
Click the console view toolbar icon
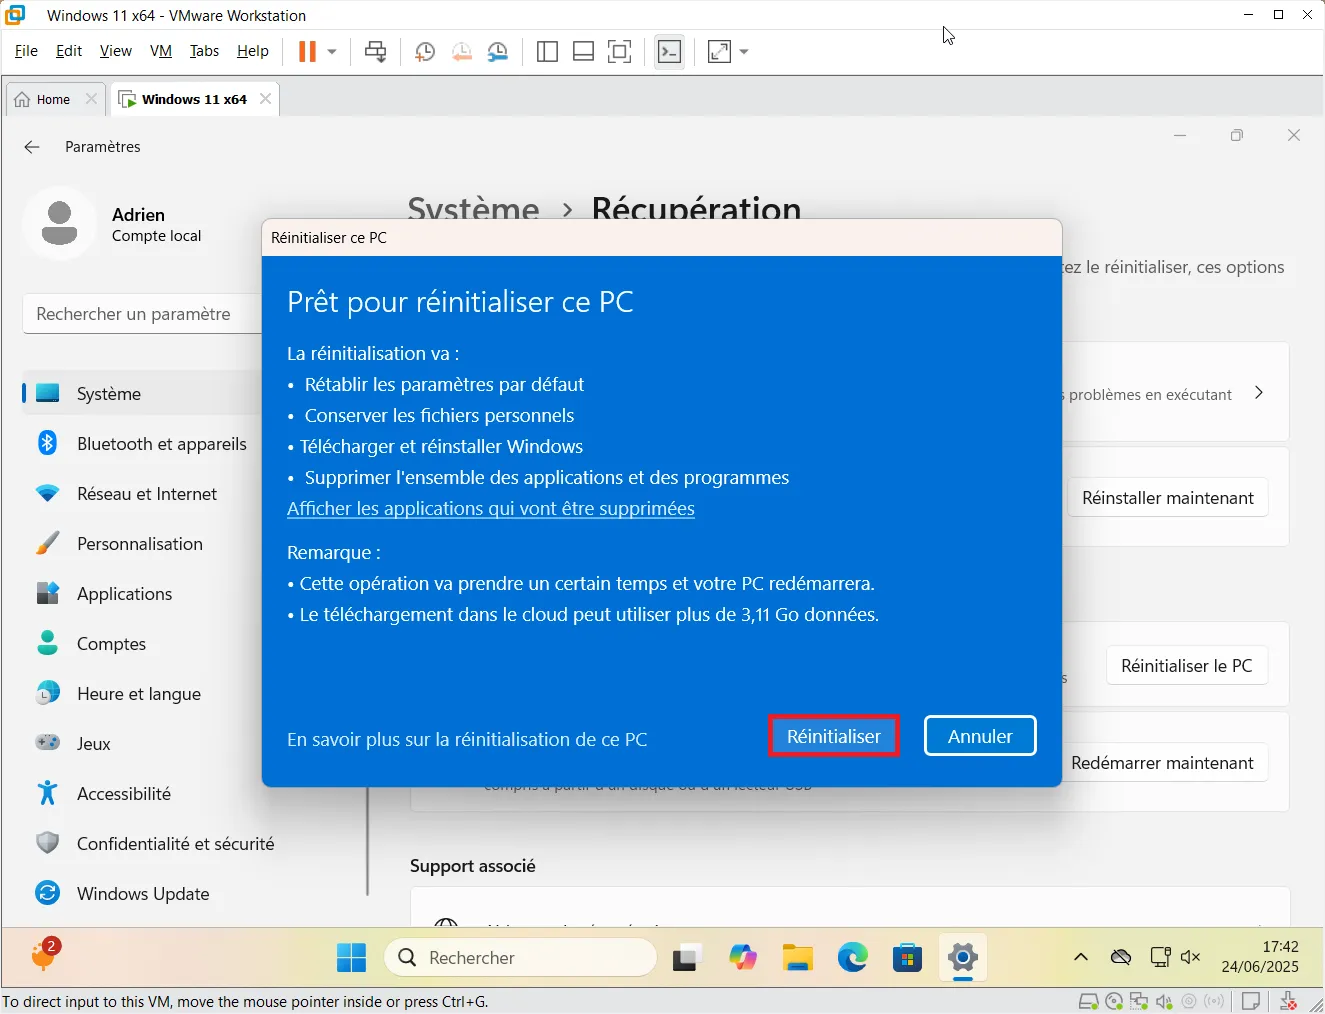point(669,52)
